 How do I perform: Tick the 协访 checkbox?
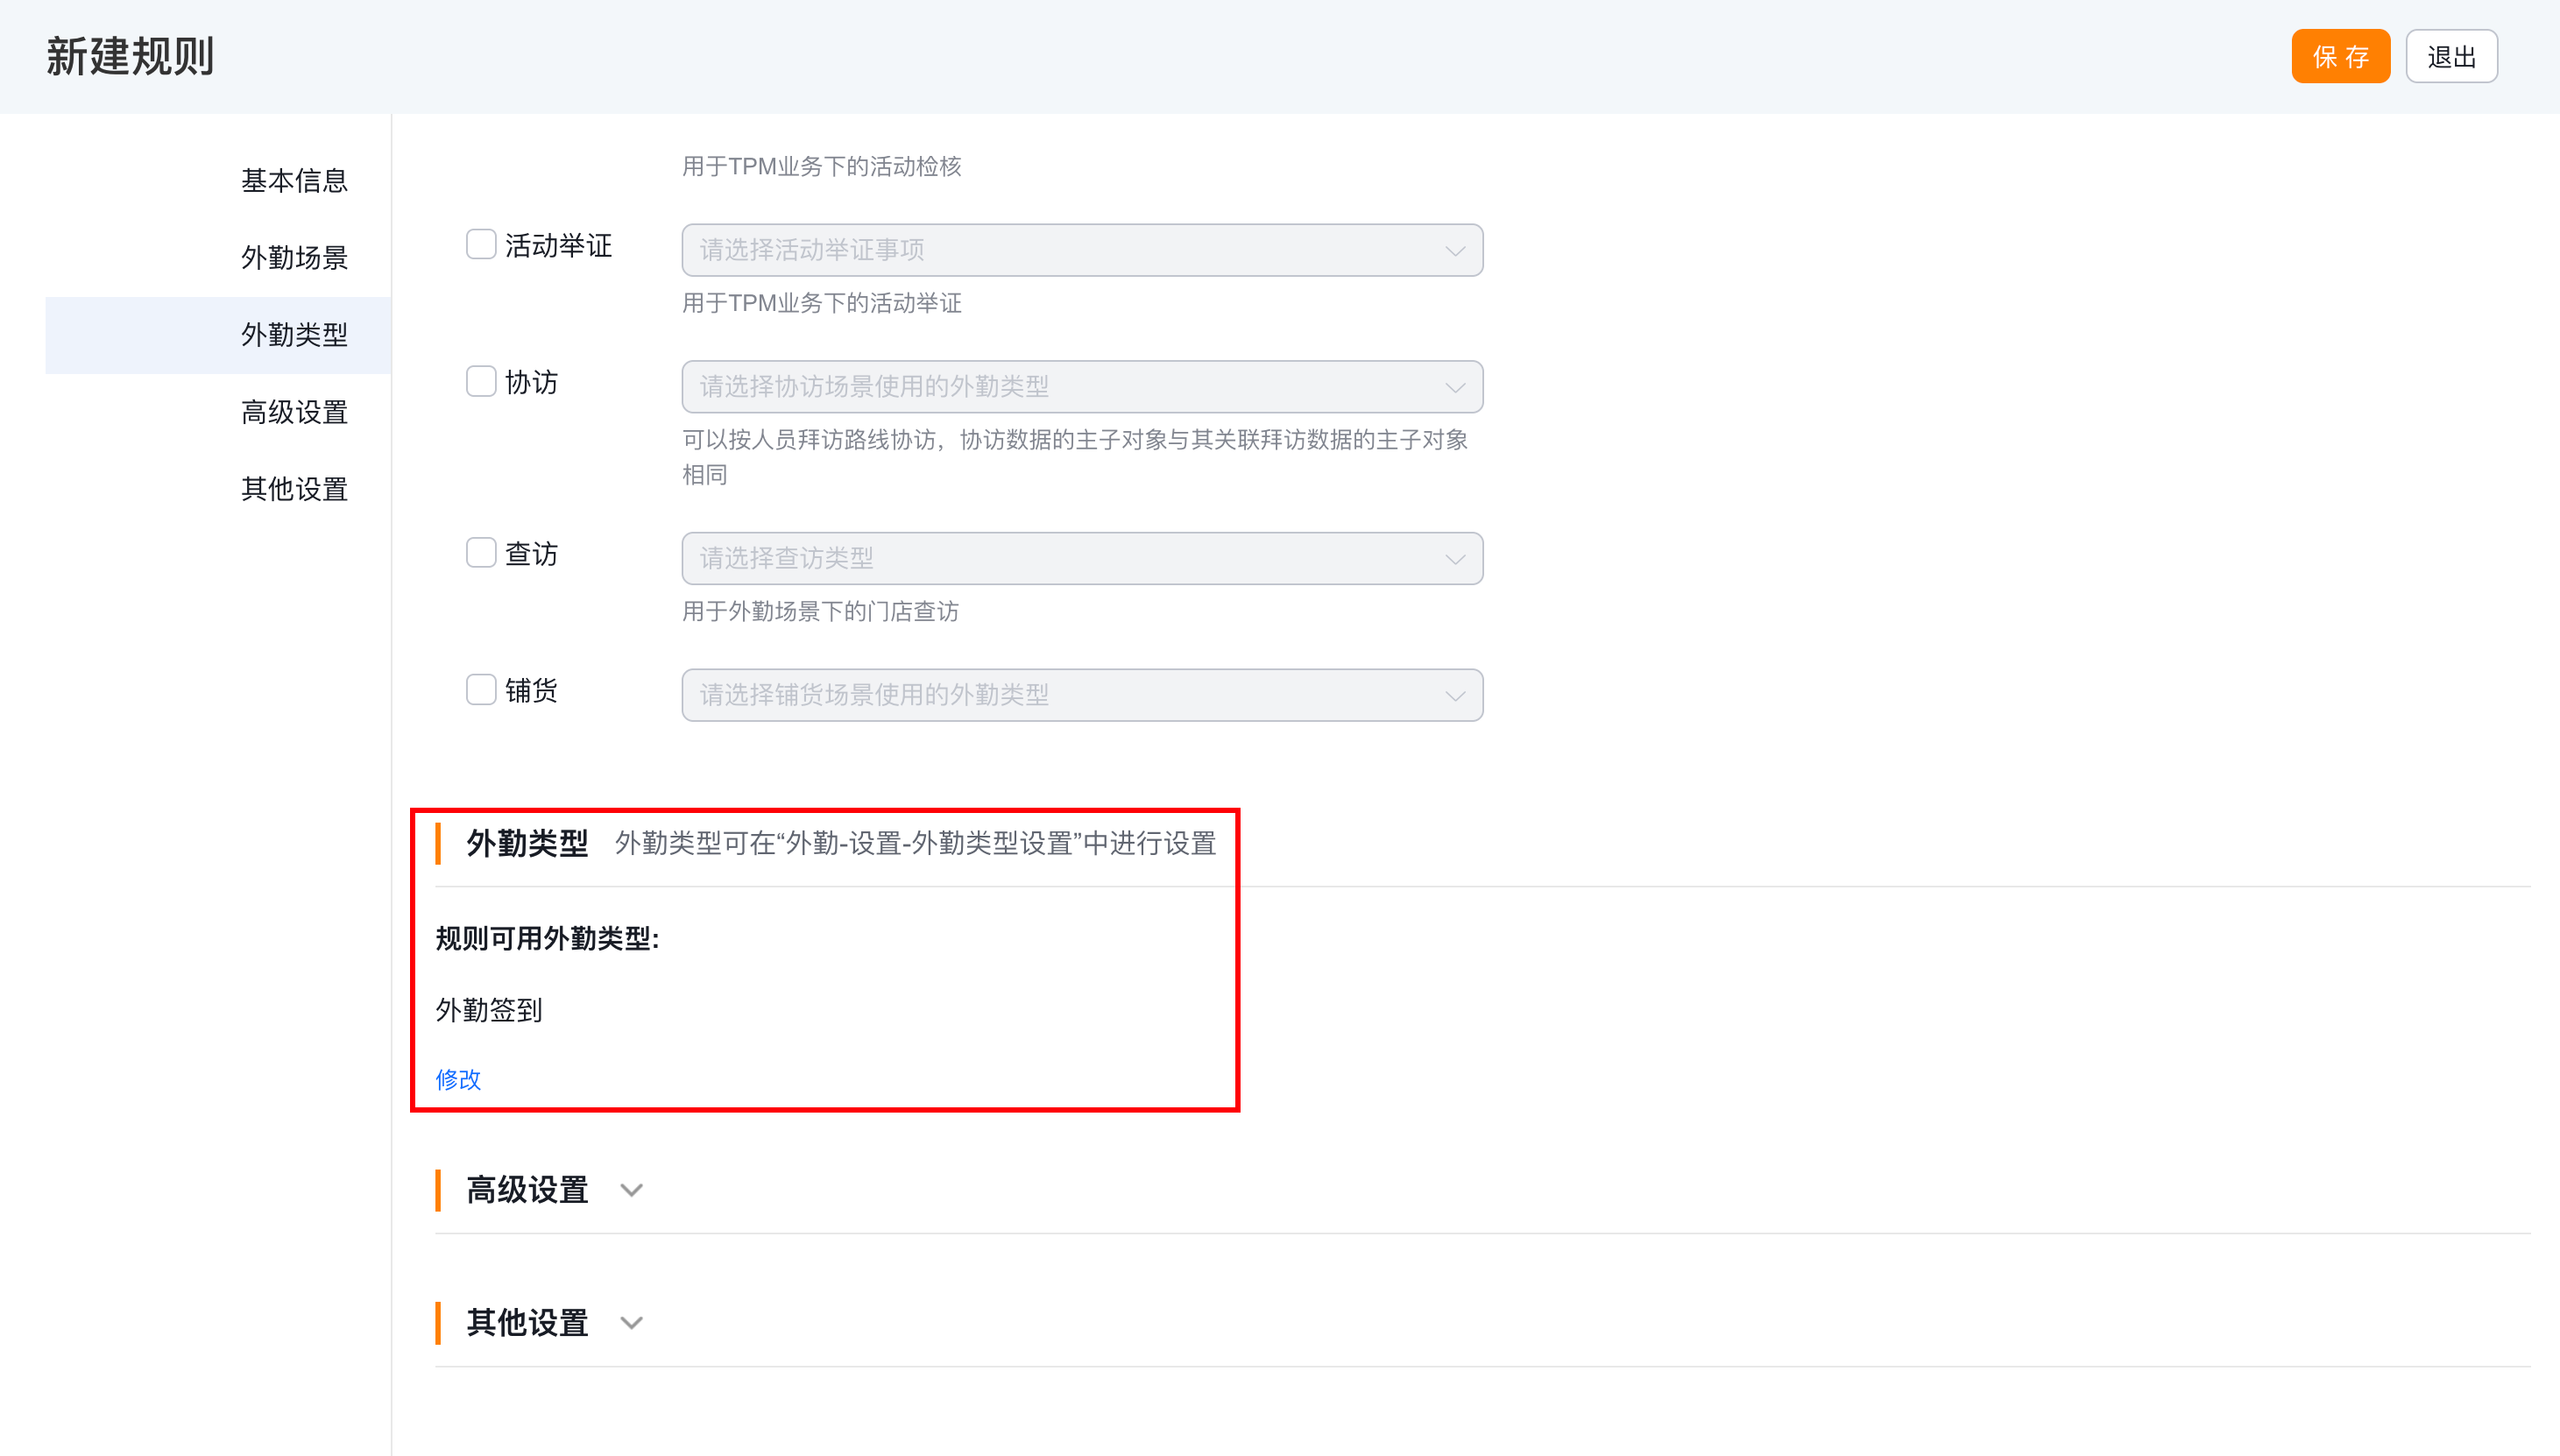[481, 381]
